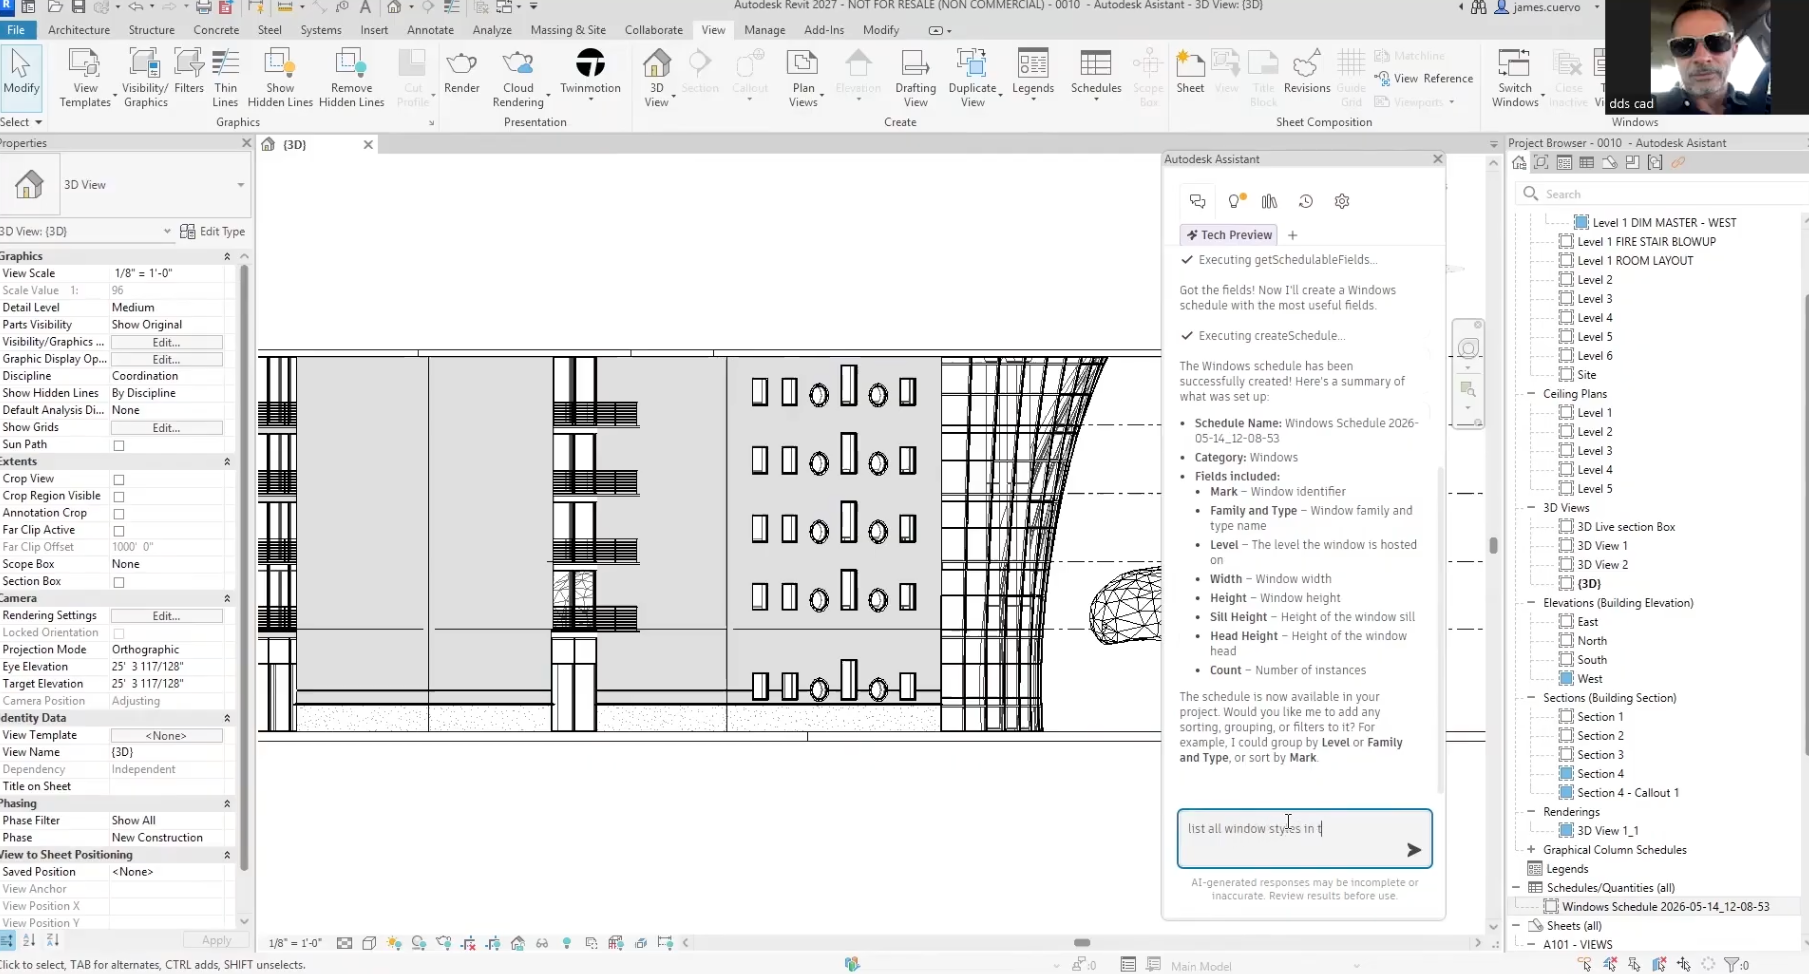Viewport: 1809px width, 974px height.
Task: Click the horizontal scrollbar thumb in the view
Action: tap(1082, 943)
